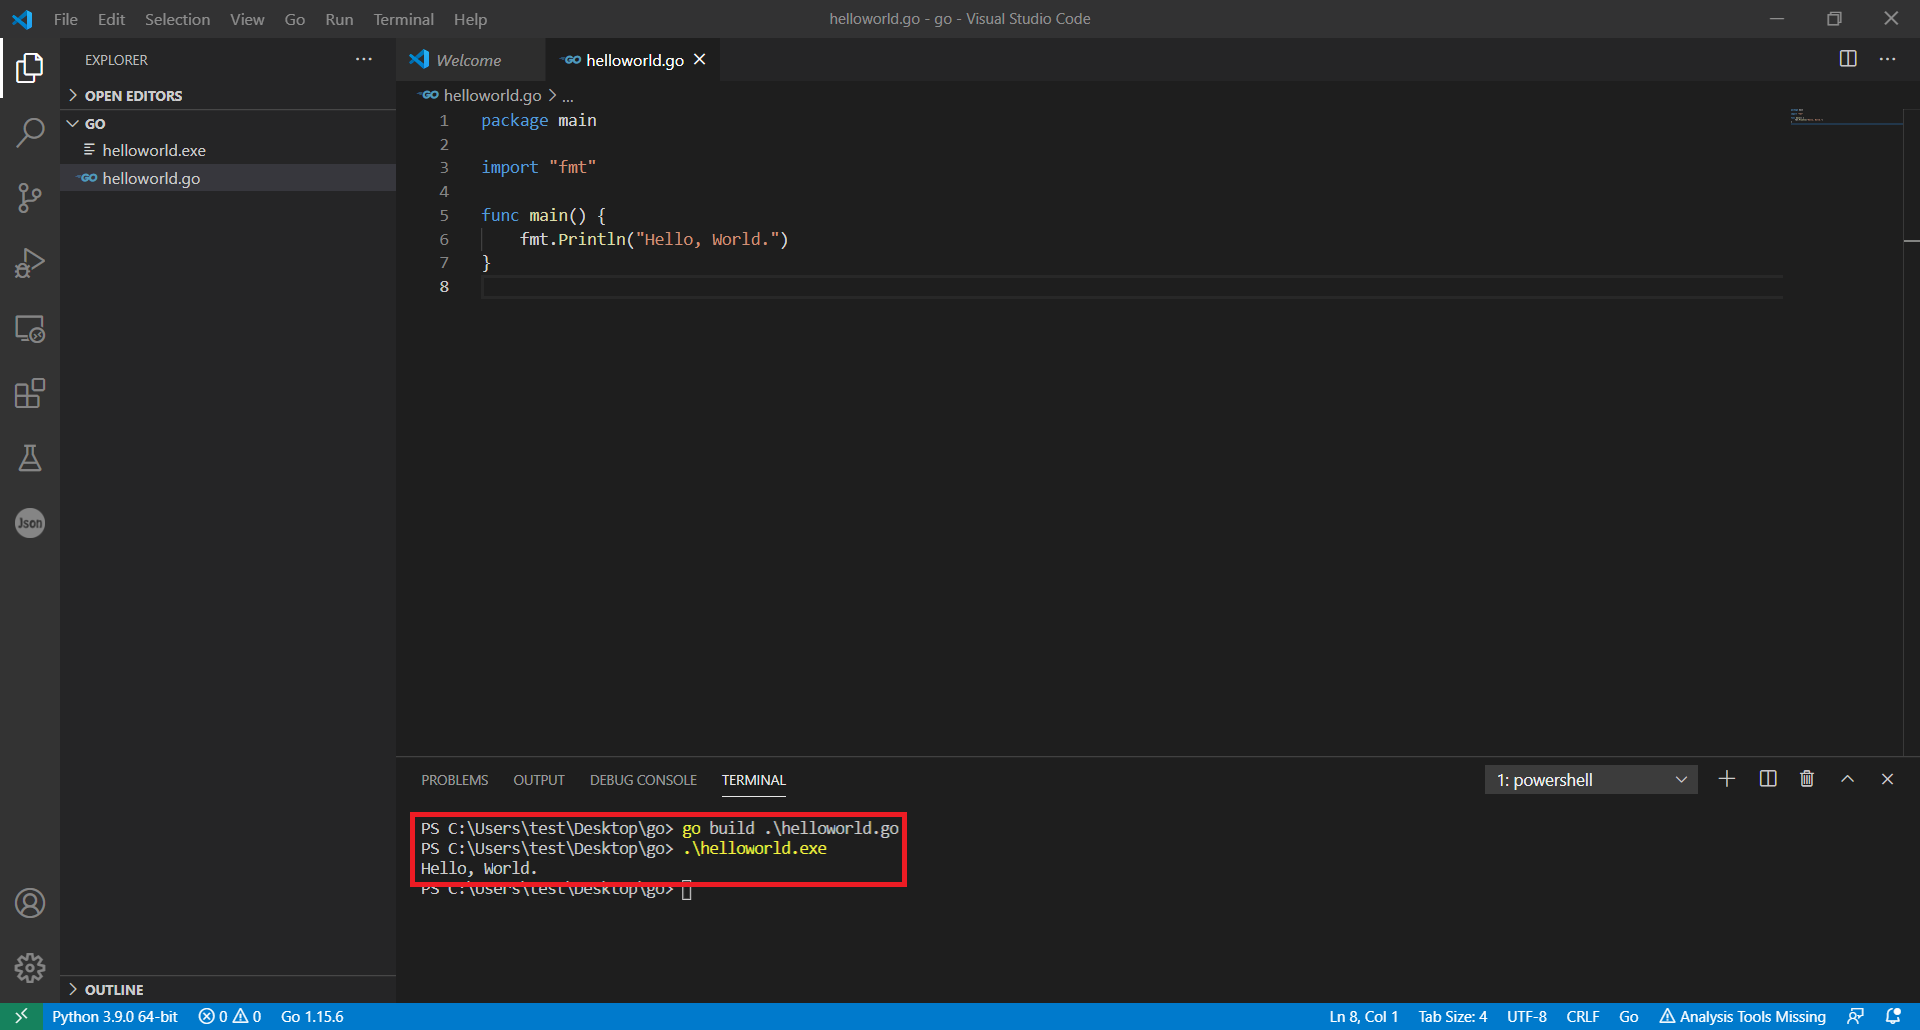Screen dimensions: 1920x1030
Task: Open the Accounts menu
Action: coord(30,903)
